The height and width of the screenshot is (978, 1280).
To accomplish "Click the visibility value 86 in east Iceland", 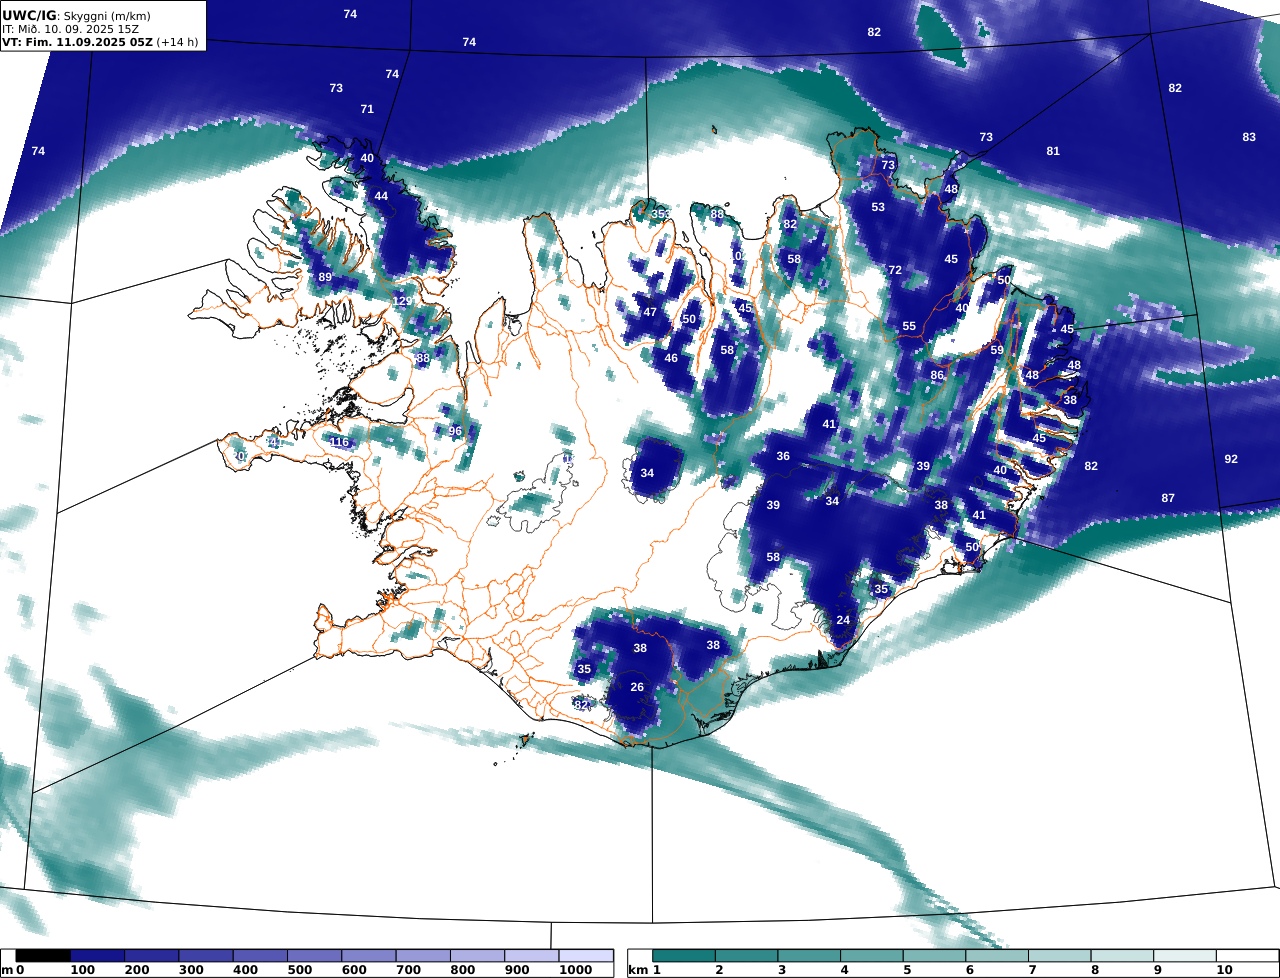I will (937, 376).
